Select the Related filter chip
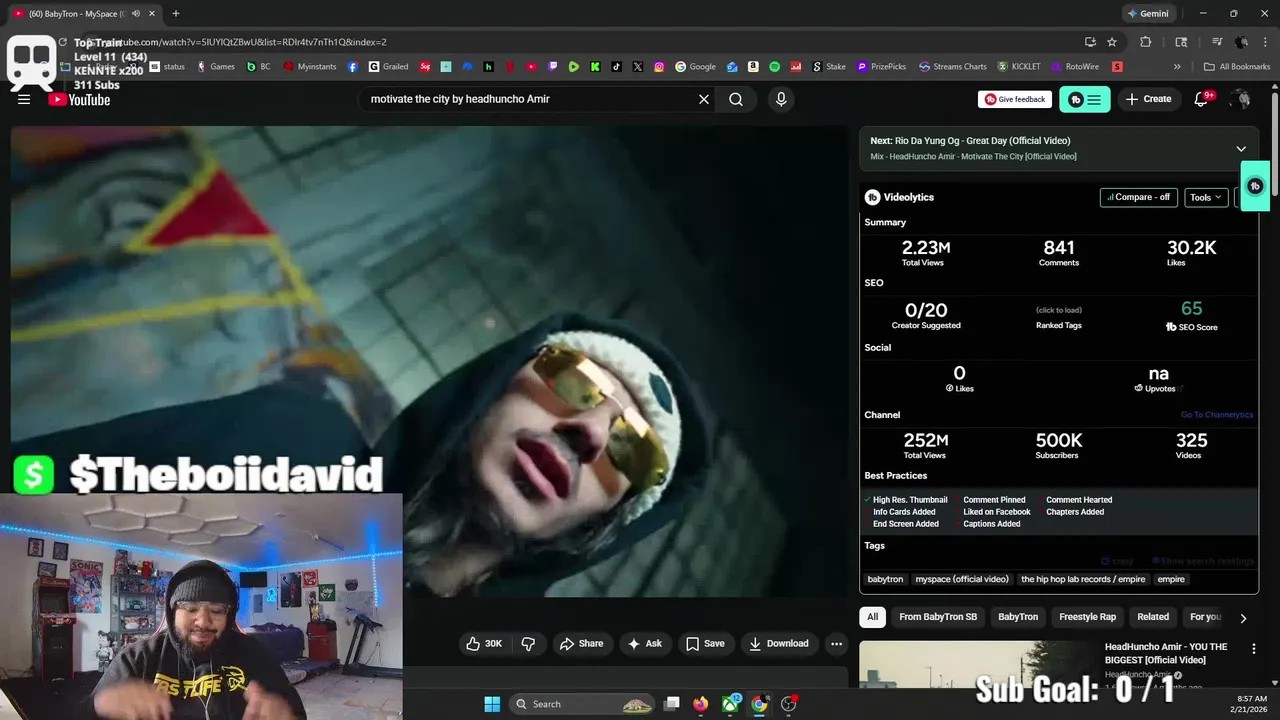This screenshot has height=720, width=1280. coord(1153,617)
